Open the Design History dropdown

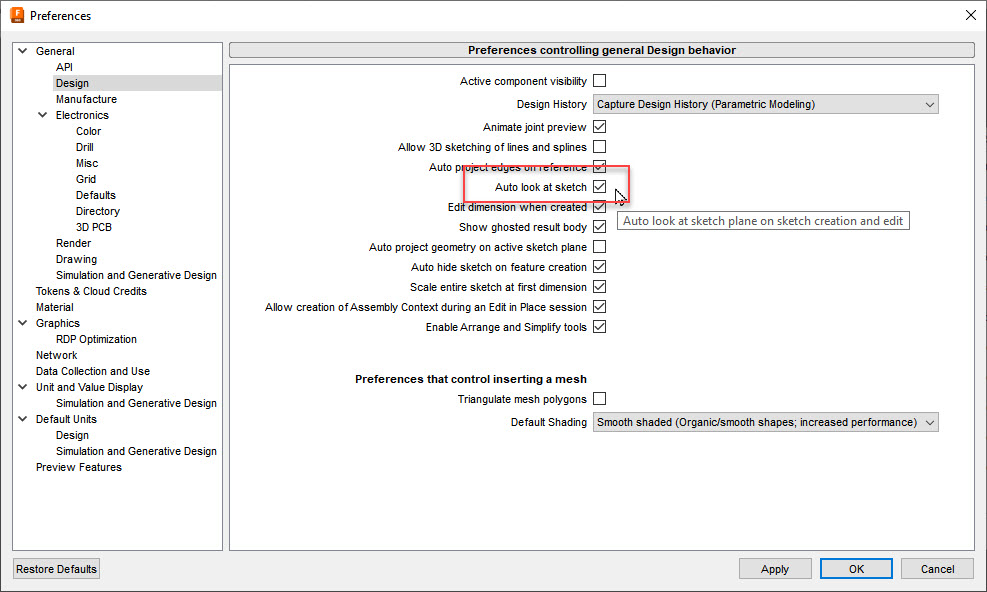pyautogui.click(x=765, y=104)
